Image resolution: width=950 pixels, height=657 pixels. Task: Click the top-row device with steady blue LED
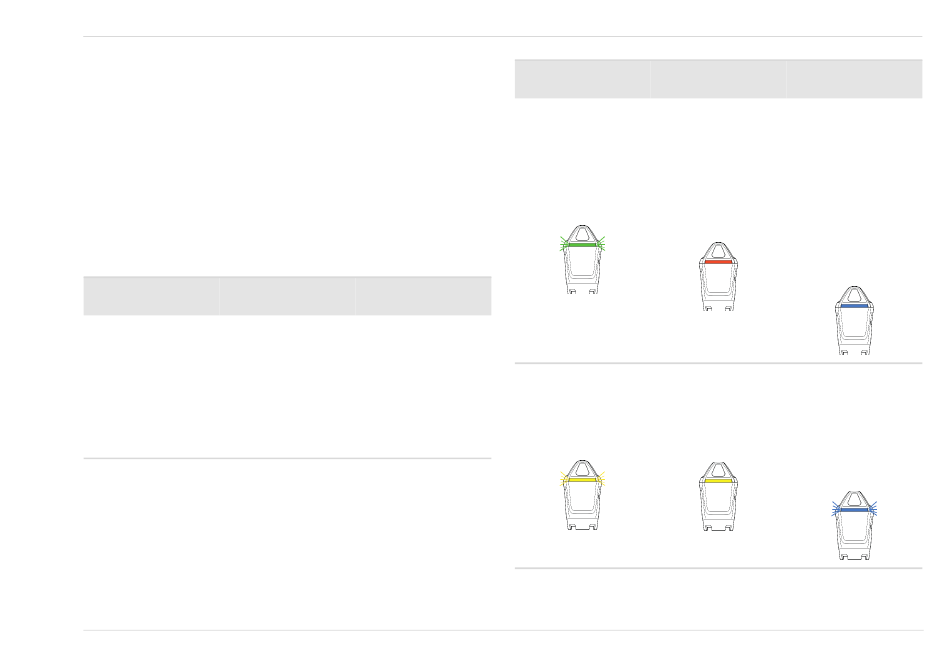[854, 320]
